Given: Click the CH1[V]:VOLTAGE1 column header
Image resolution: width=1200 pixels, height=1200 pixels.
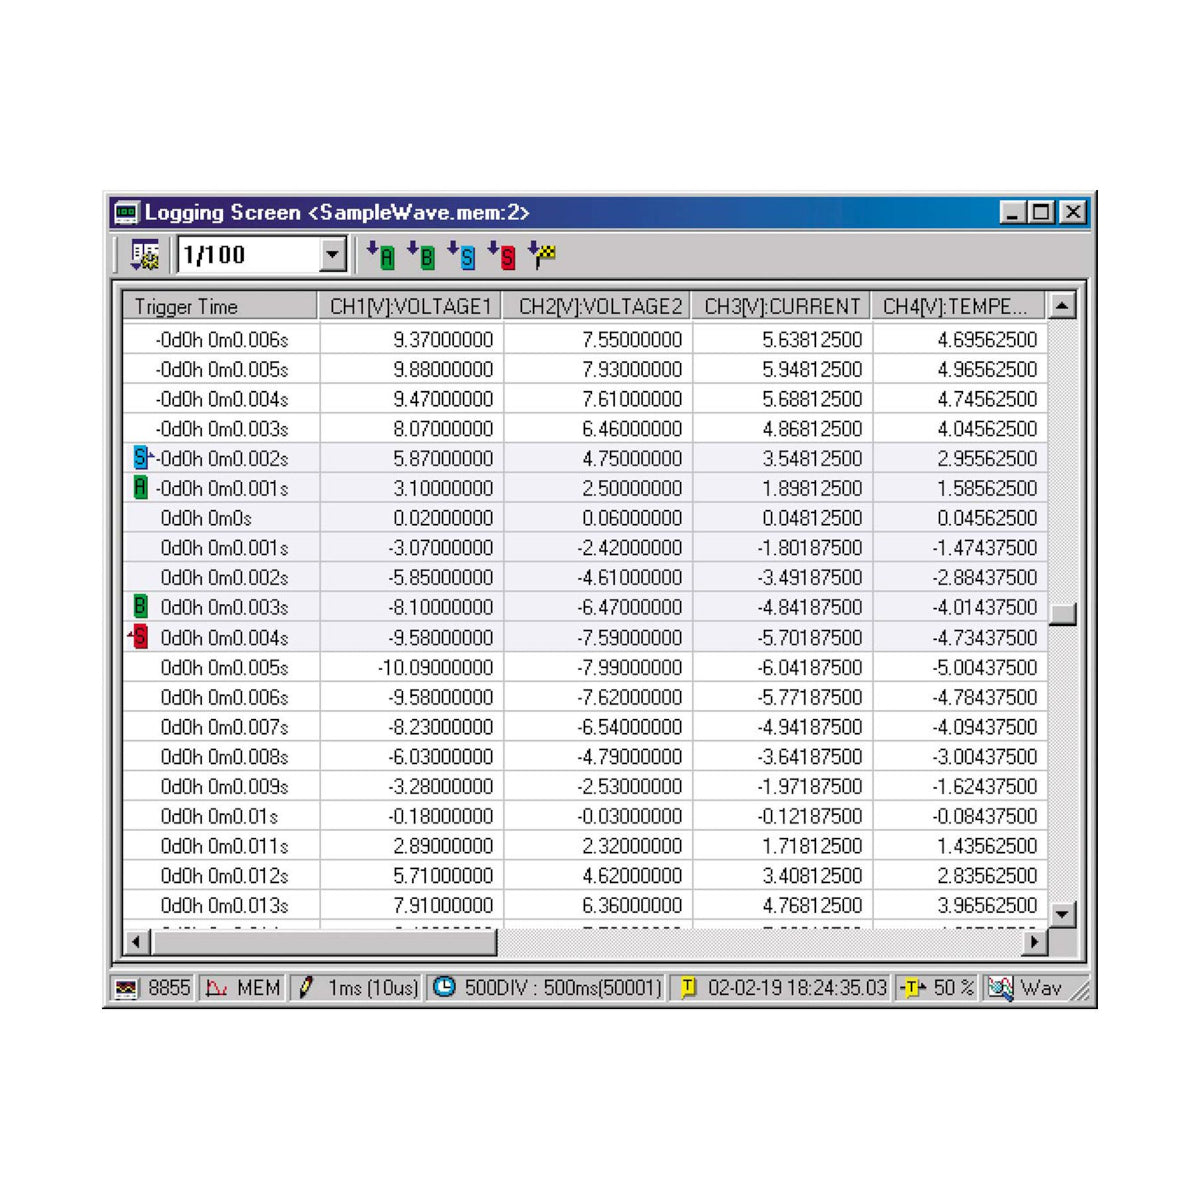Looking at the screenshot, I should pyautogui.click(x=410, y=306).
